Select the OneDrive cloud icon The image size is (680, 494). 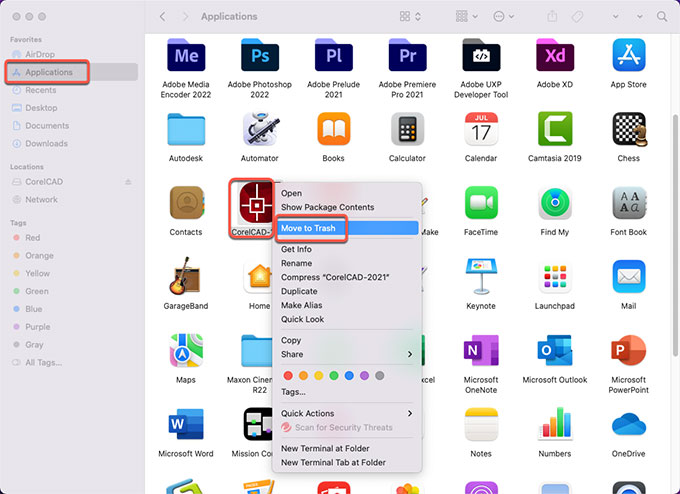tap(628, 425)
